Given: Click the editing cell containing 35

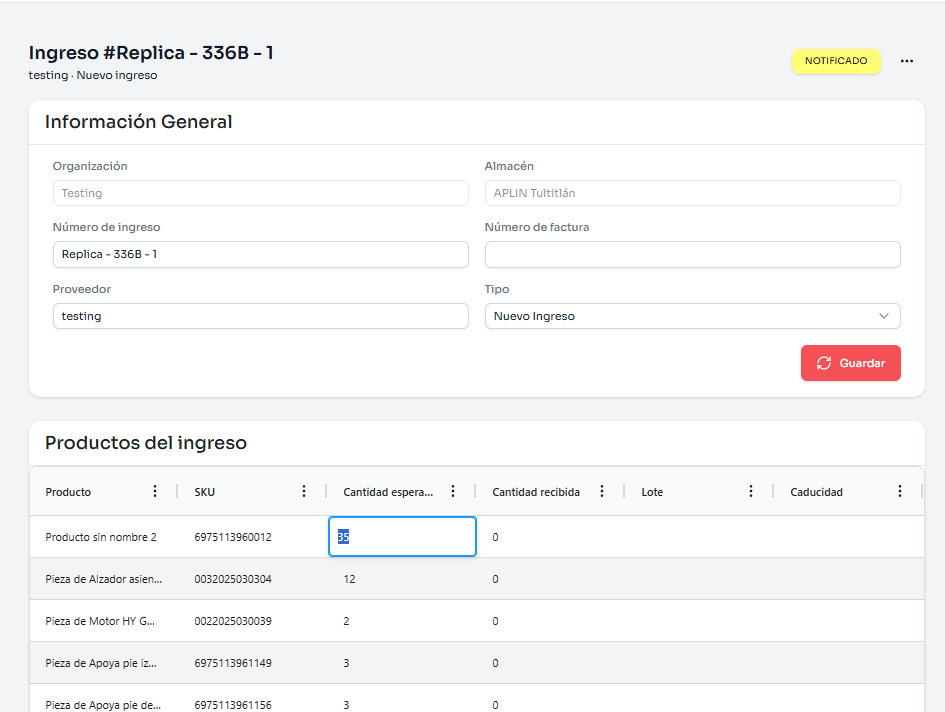Looking at the screenshot, I should (402, 537).
